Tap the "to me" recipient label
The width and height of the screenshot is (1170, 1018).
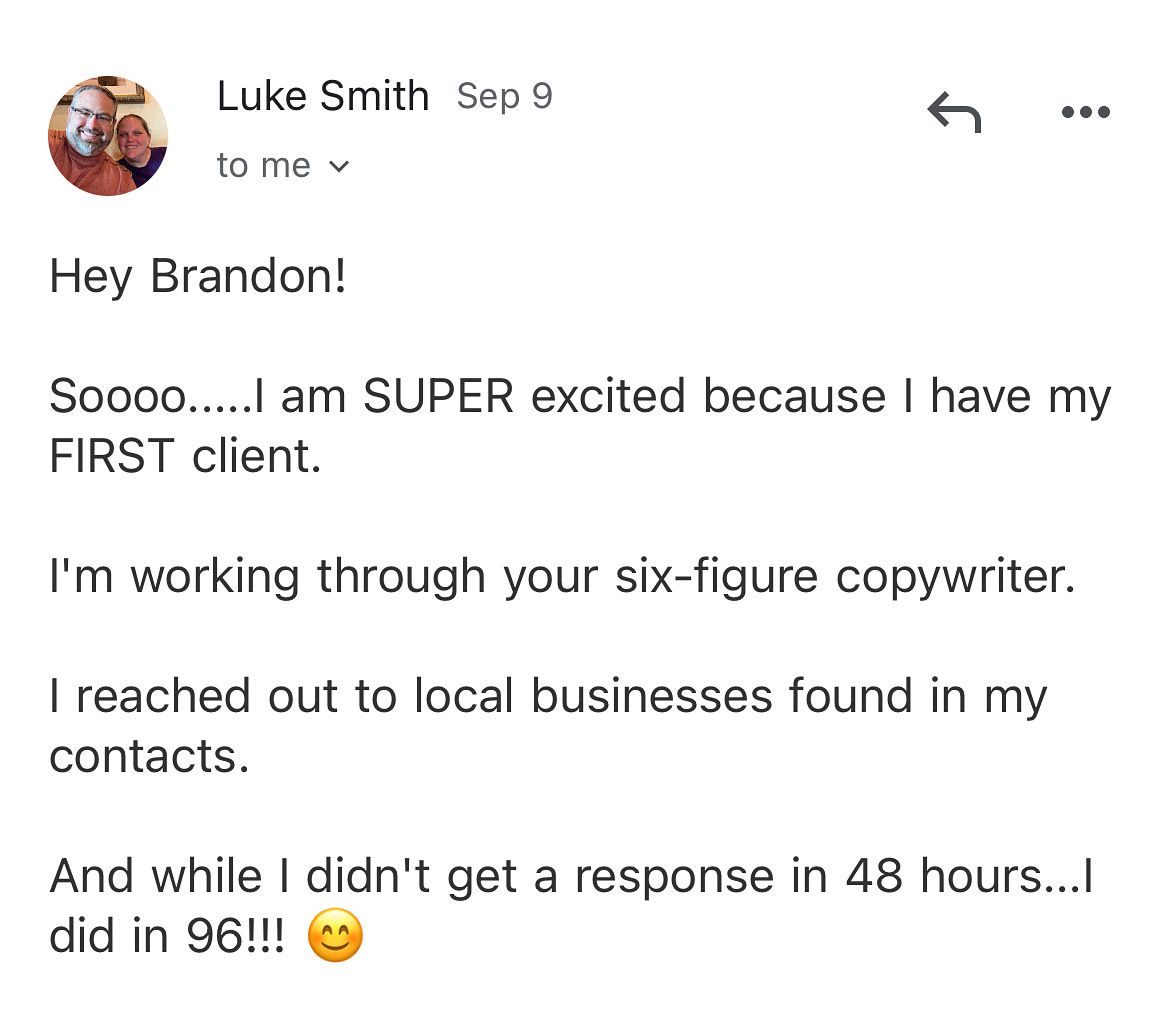click(263, 166)
